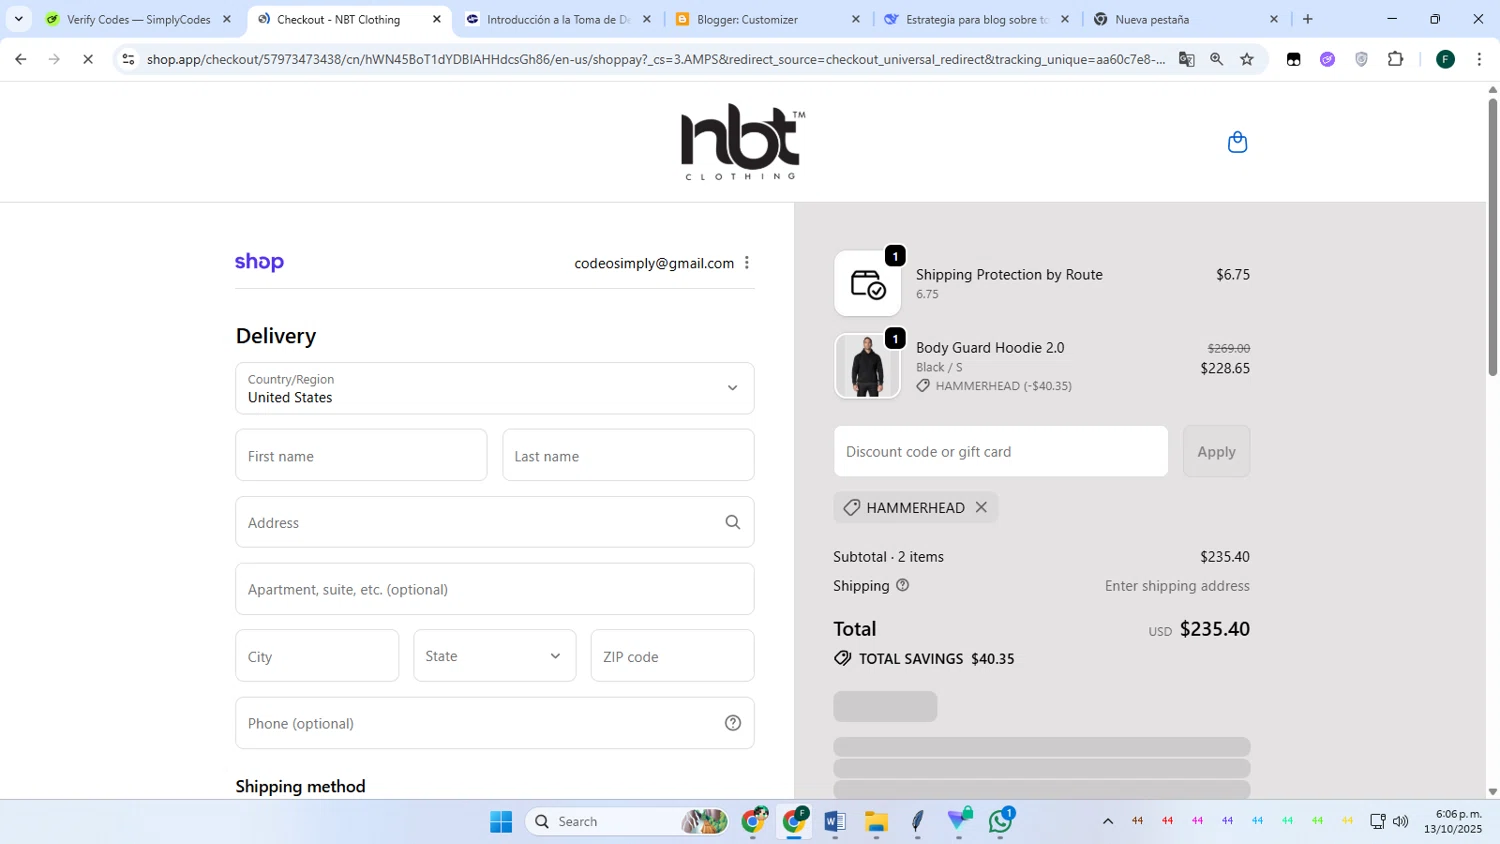
Task: Click the Discount code or gift card field
Action: point(1001,451)
